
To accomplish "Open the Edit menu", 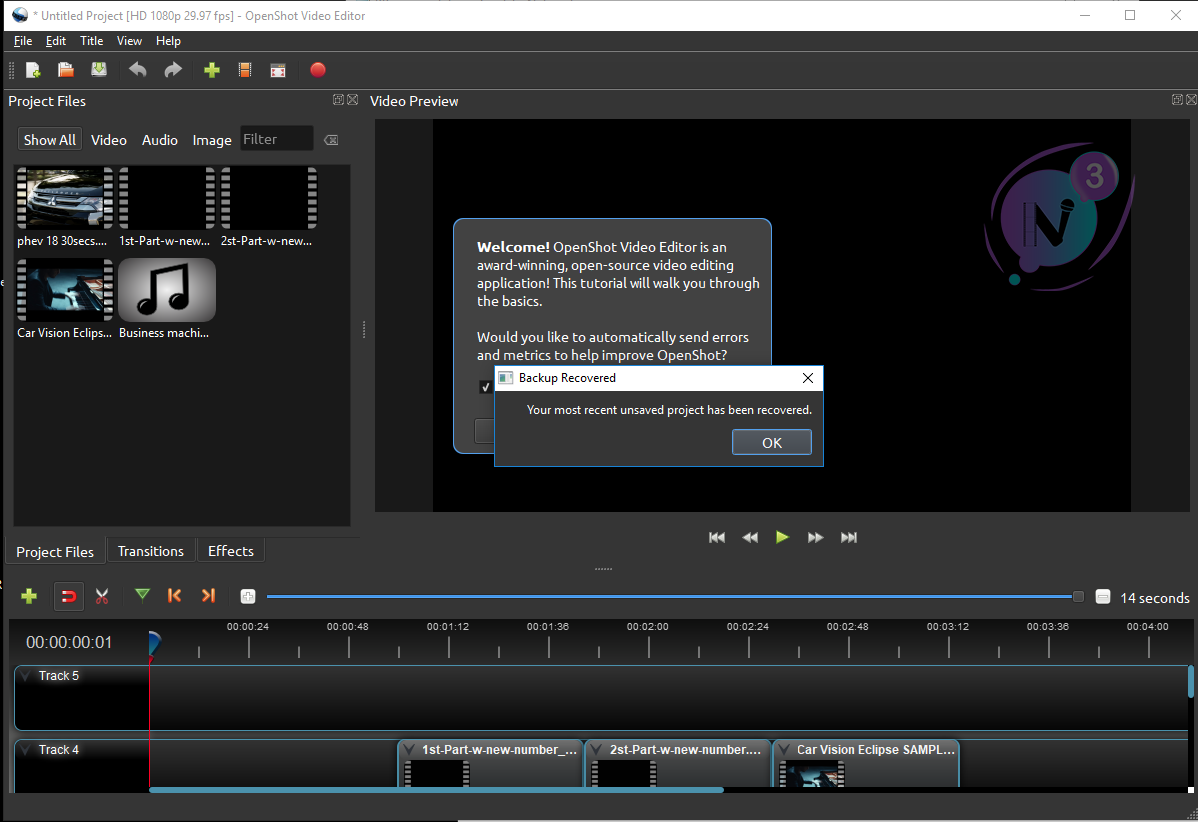I will (56, 41).
